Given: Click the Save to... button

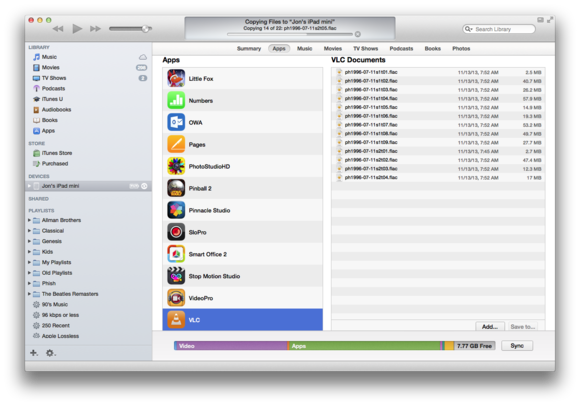Looking at the screenshot, I should [523, 327].
